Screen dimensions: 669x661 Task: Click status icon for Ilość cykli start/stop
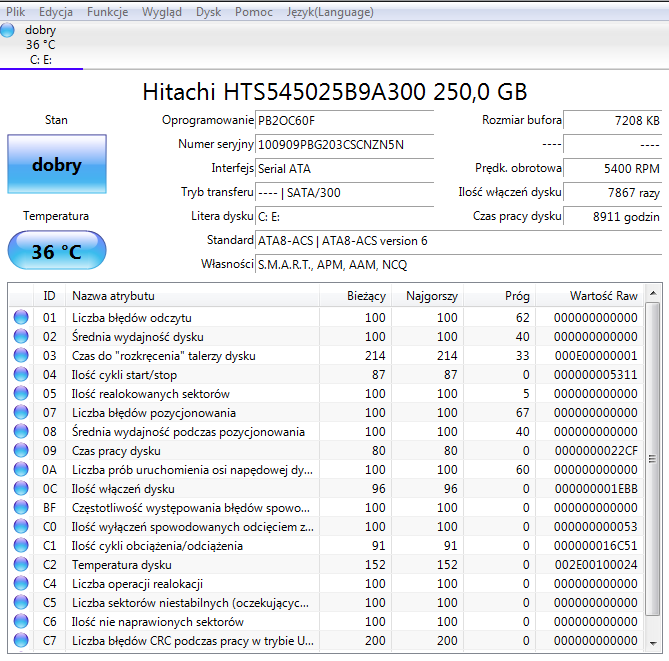21,374
